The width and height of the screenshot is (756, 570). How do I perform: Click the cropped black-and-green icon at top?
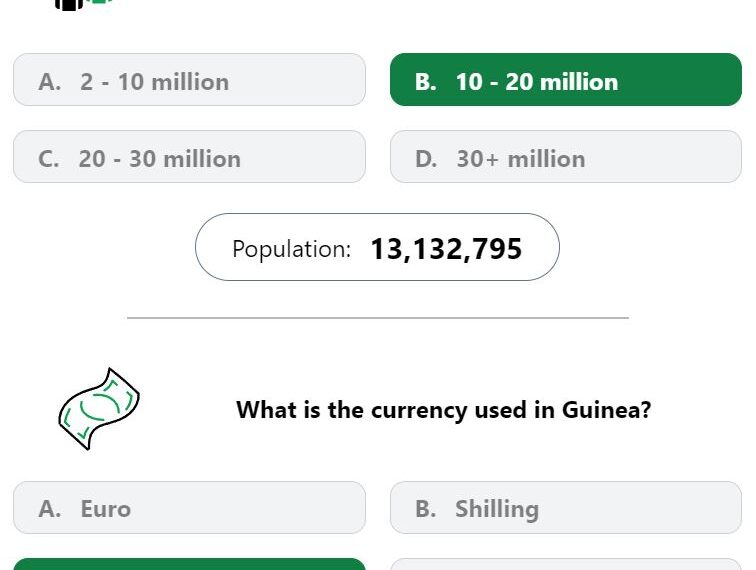(x=84, y=4)
